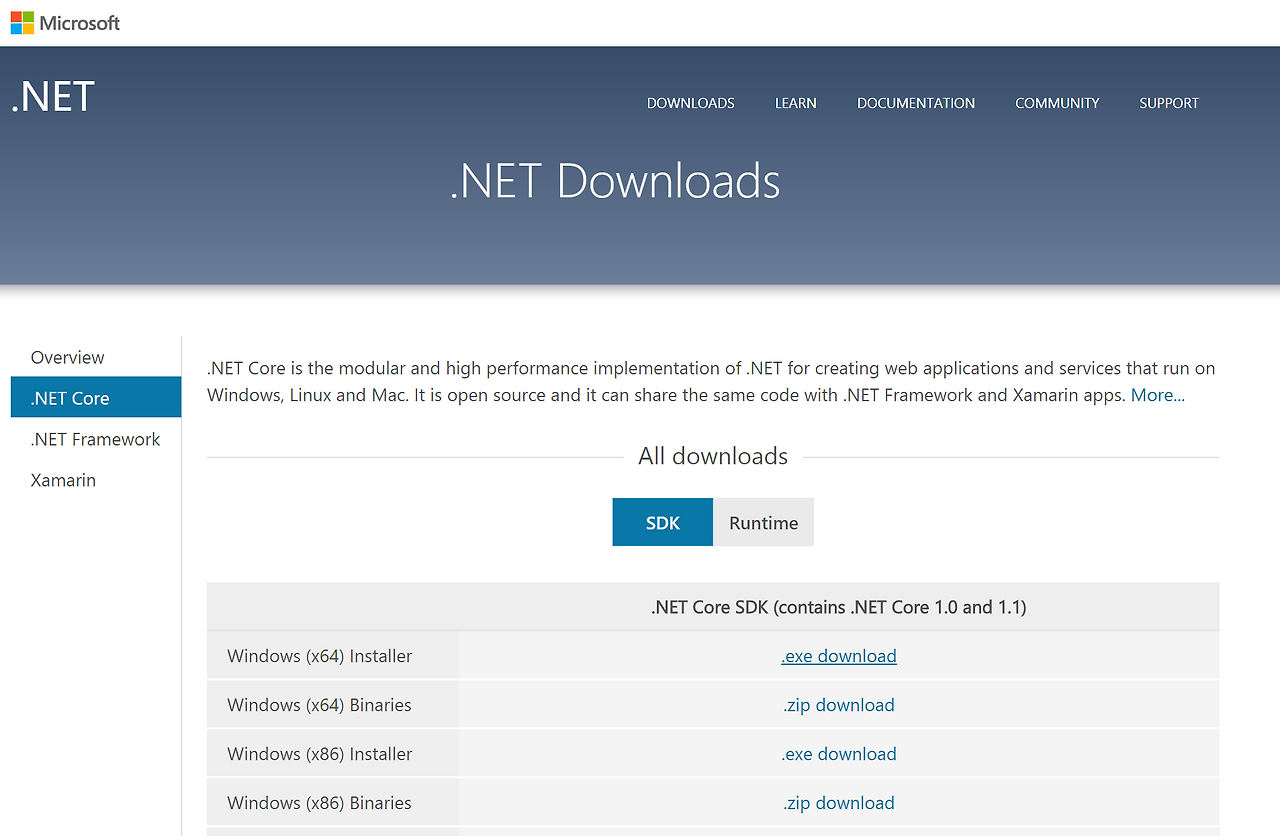Switch to the SDK tab
The width and height of the screenshot is (1280, 836).
pos(663,522)
